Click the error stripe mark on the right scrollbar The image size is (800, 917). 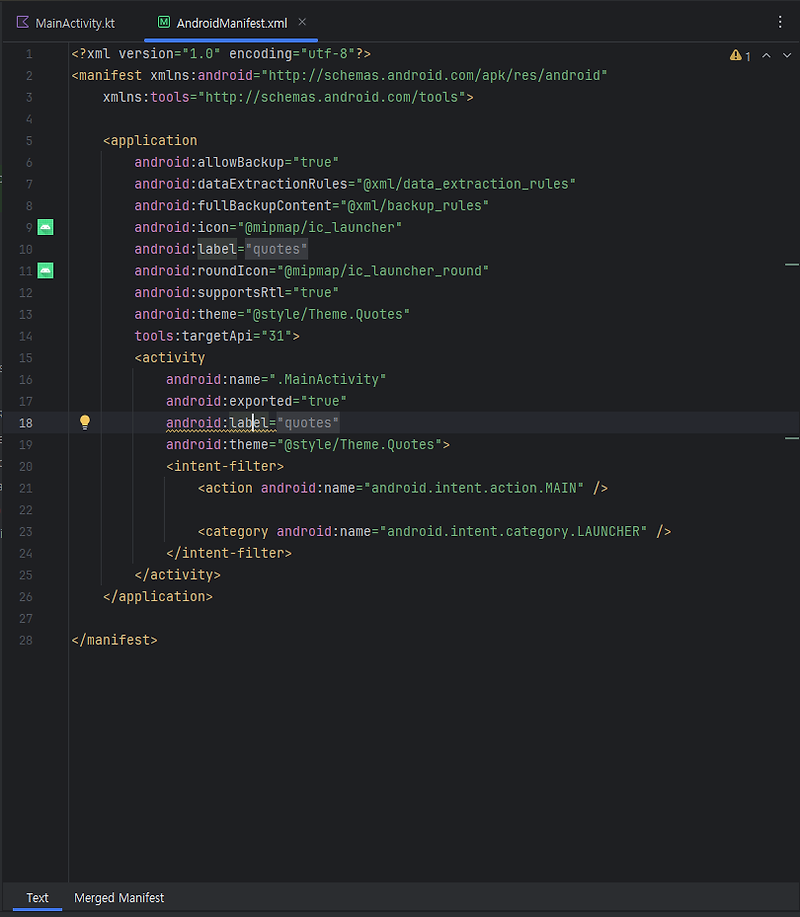coord(792,264)
